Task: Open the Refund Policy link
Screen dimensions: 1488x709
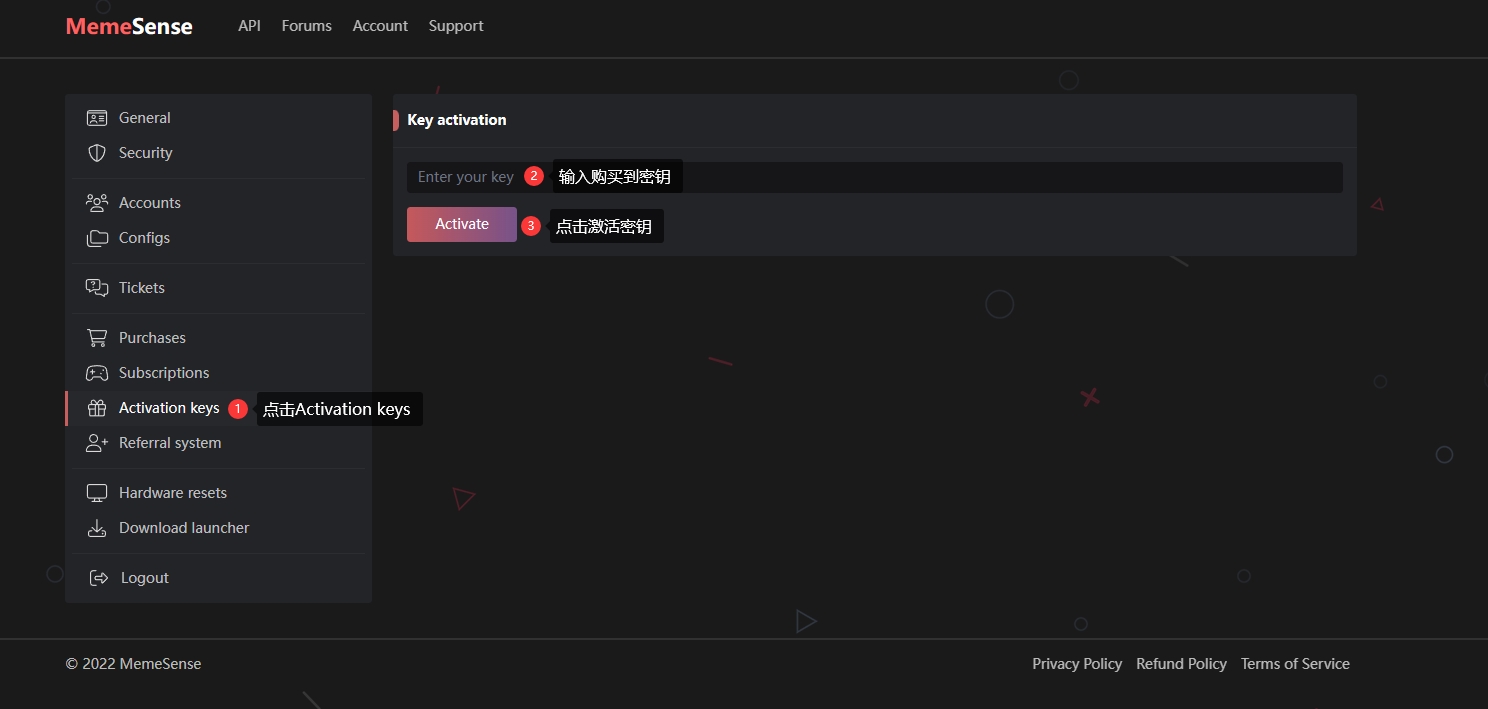Action: (x=1181, y=664)
